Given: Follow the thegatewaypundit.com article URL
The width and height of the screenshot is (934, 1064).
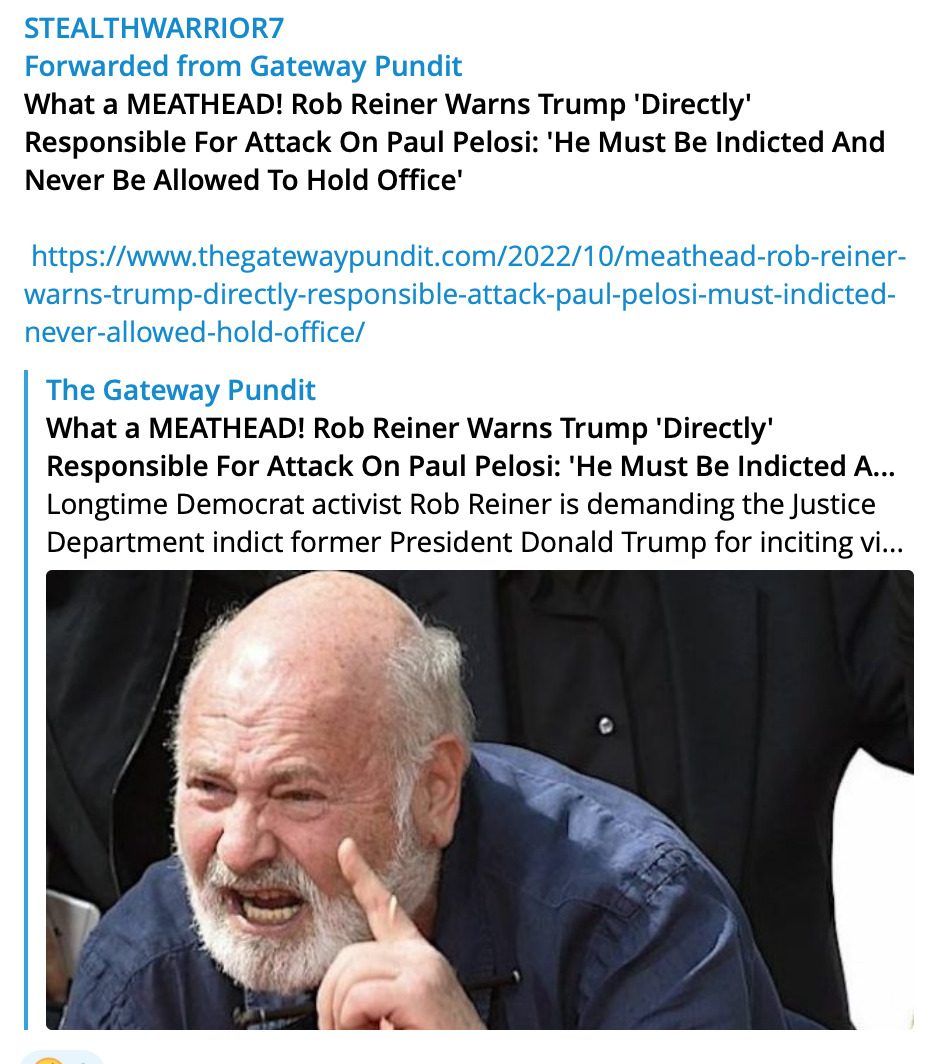Looking at the screenshot, I should coord(465,294).
